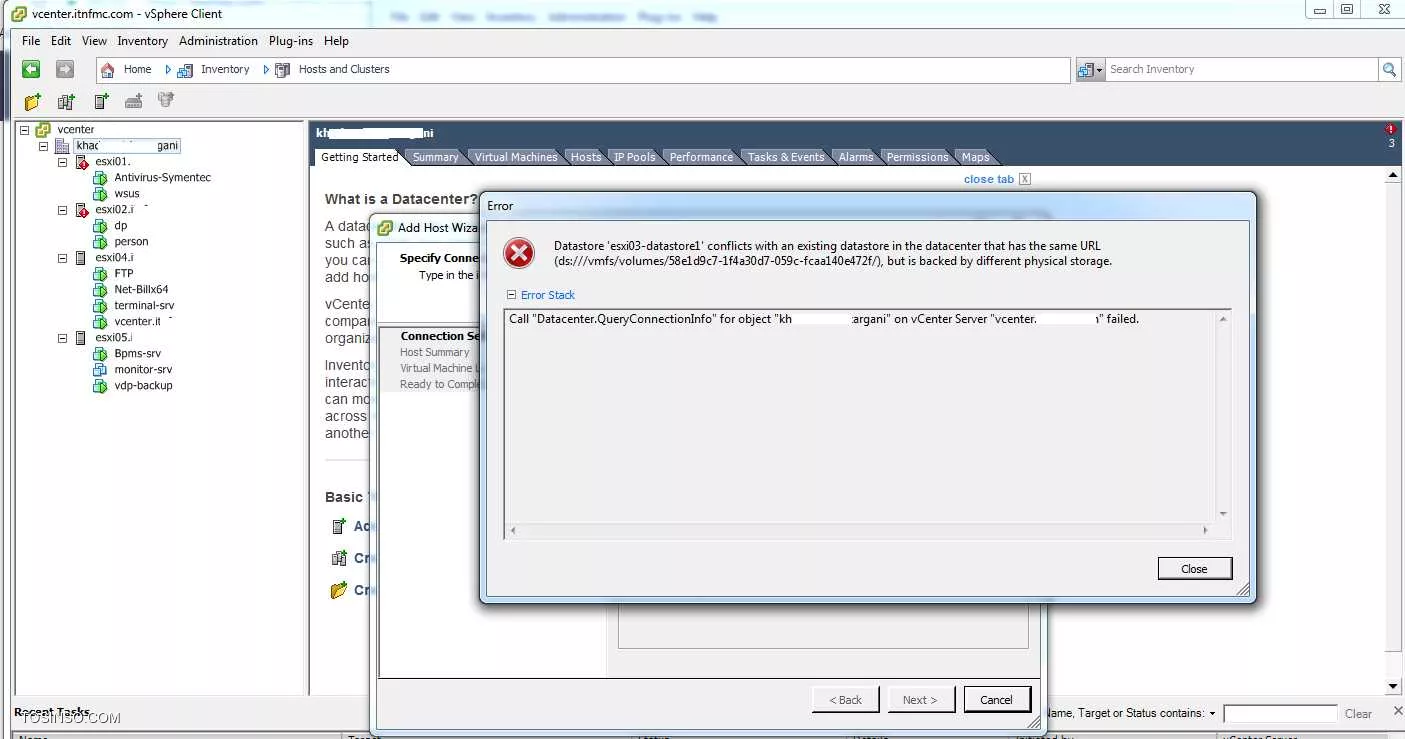This screenshot has width=1405, height=739.
Task: Click the error stack horizontal scrollbar
Action: pos(860,531)
